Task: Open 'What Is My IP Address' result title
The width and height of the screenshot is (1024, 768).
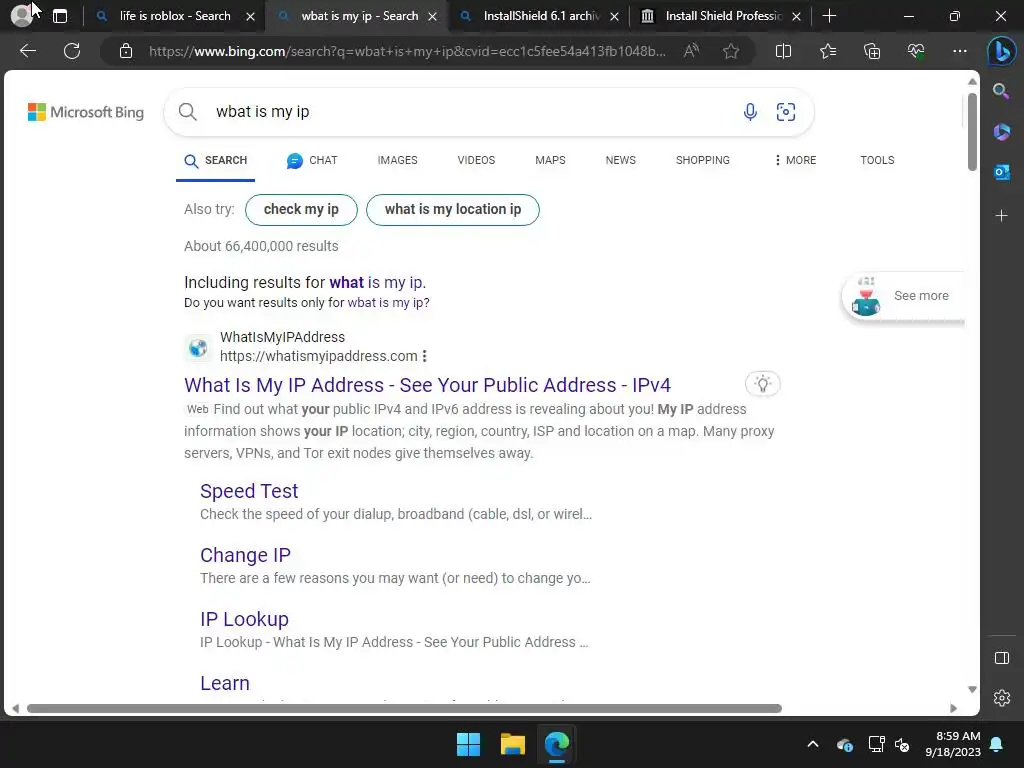Action: [427, 385]
